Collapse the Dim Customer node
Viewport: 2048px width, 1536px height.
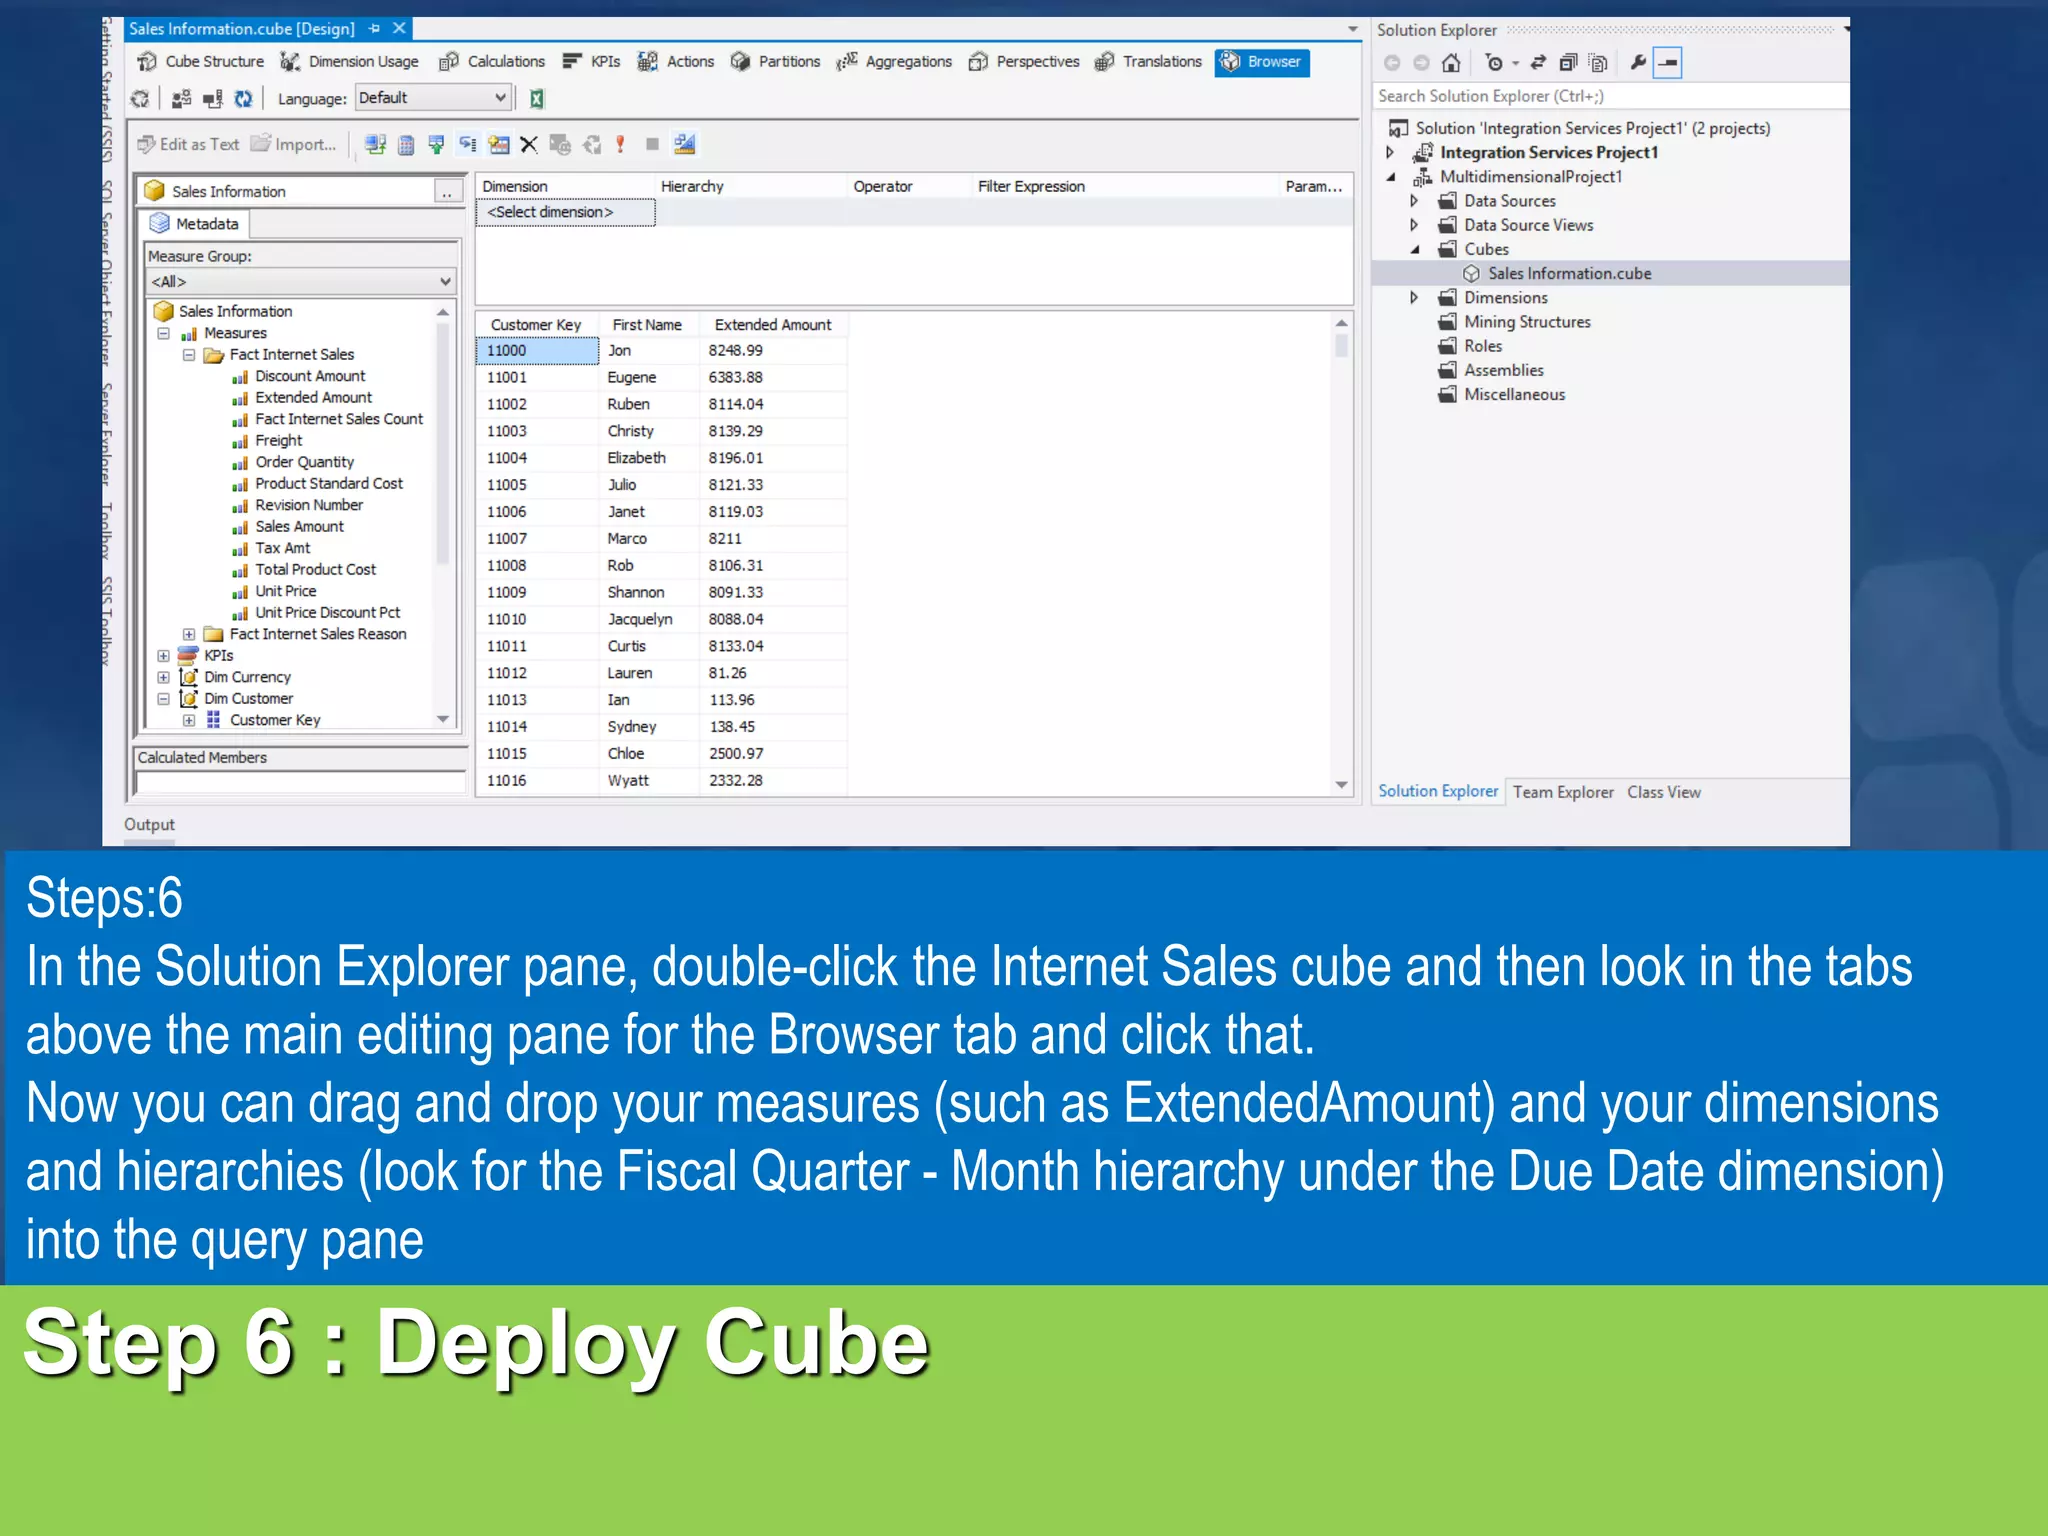pyautogui.click(x=163, y=699)
